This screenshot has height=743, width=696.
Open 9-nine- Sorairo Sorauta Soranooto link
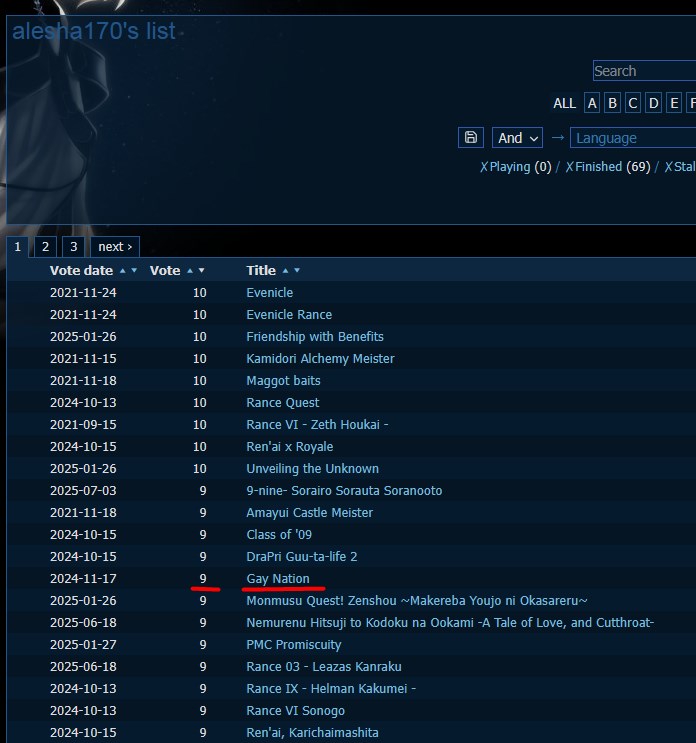[344, 490]
